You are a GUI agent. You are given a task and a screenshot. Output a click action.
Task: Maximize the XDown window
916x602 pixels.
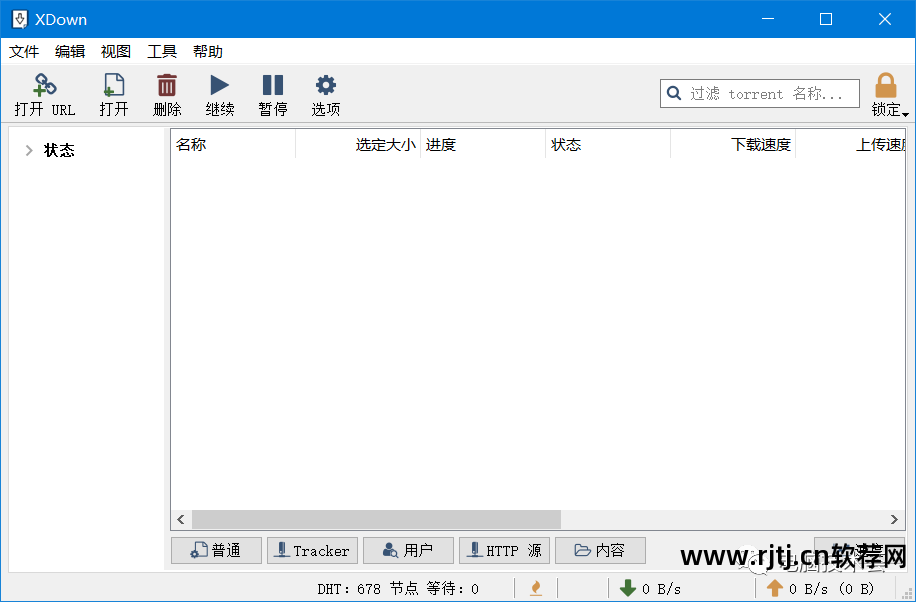point(826,19)
